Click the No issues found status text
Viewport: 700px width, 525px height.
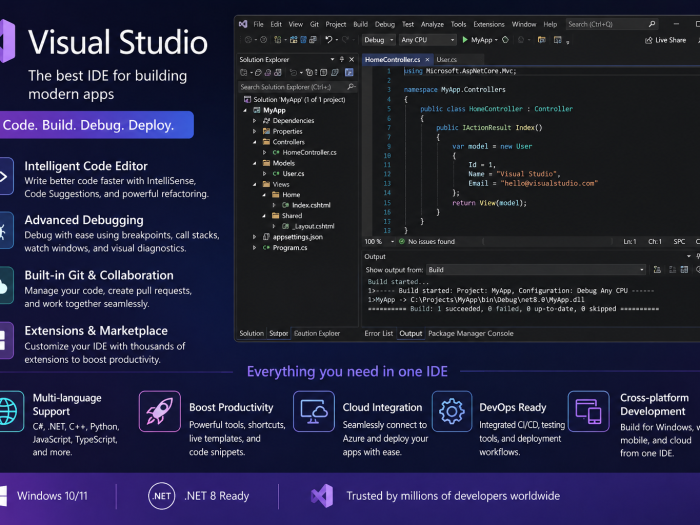point(431,242)
